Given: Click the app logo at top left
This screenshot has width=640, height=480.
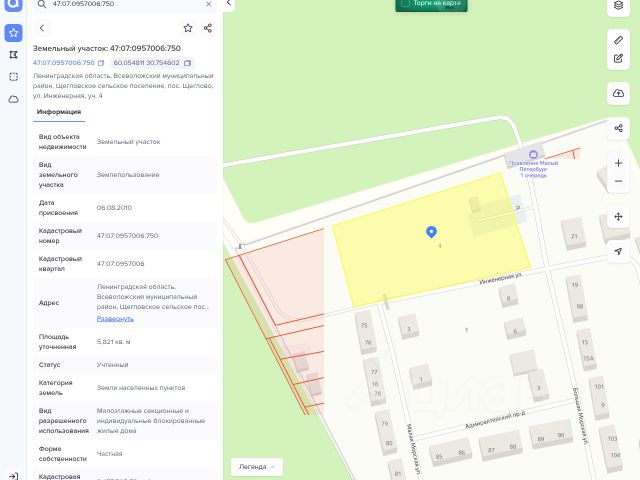Looking at the screenshot, I should coord(13,5).
